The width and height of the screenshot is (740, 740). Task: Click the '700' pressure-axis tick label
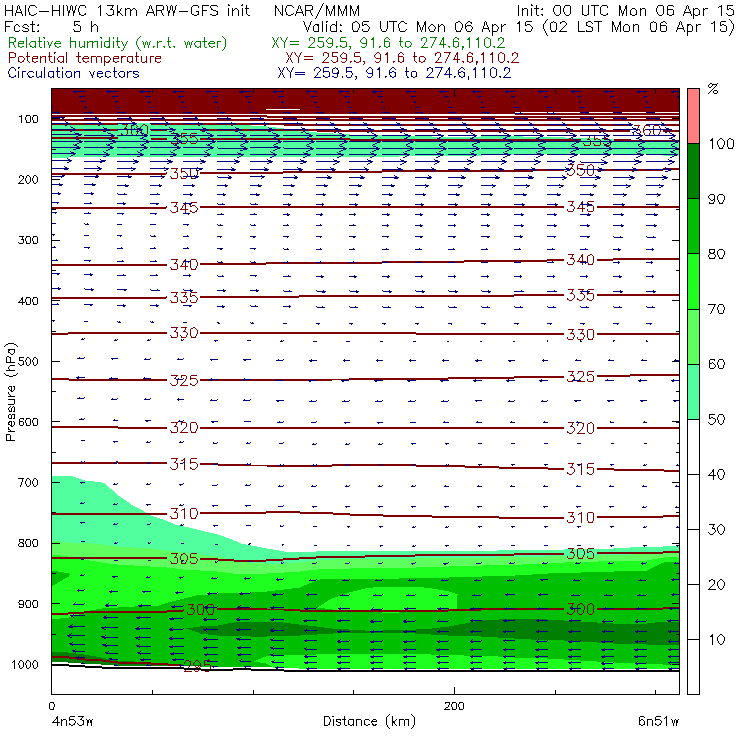(x=28, y=483)
